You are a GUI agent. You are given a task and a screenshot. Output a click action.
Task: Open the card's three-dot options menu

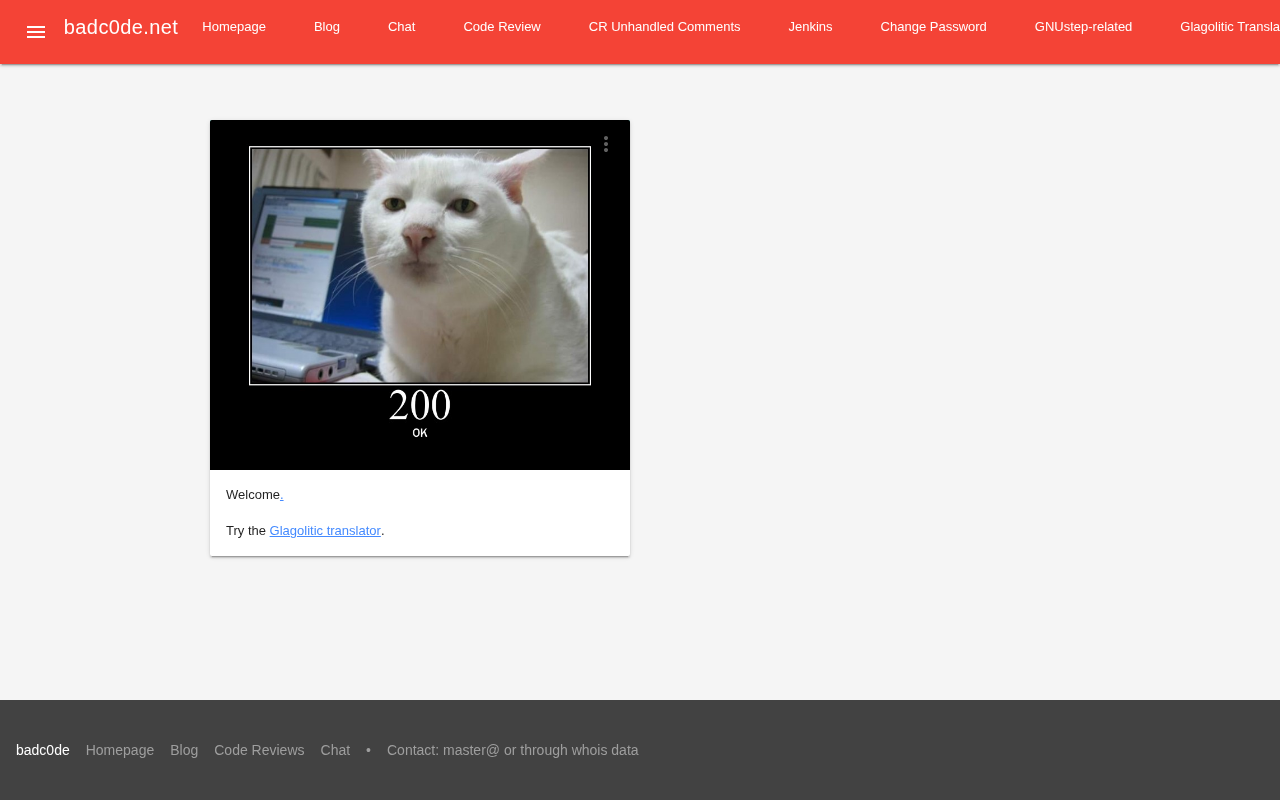tap(606, 144)
